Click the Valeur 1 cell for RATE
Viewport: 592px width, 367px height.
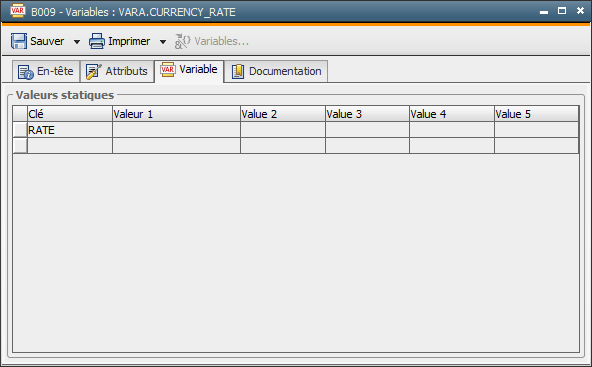coord(176,130)
